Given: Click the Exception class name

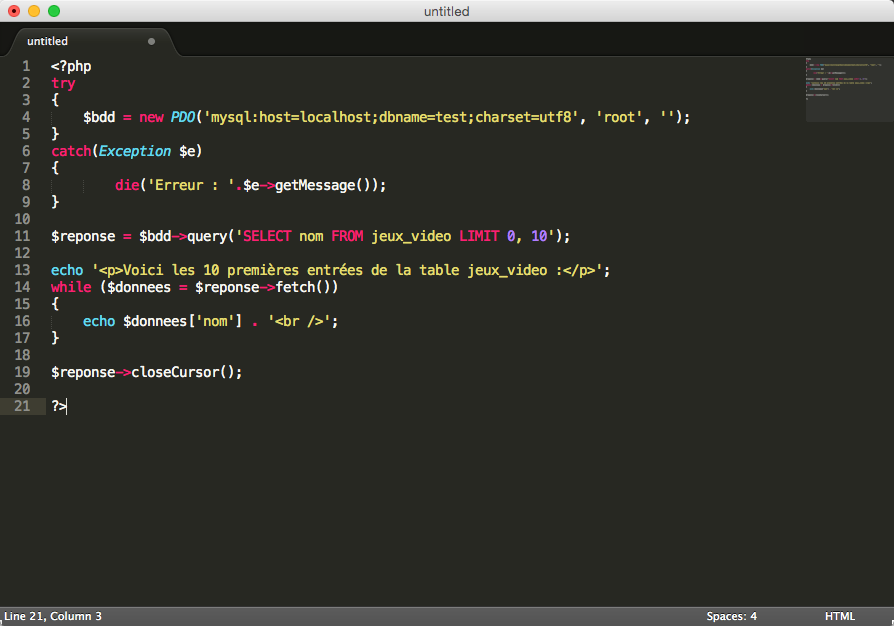Looking at the screenshot, I should coord(135,151).
